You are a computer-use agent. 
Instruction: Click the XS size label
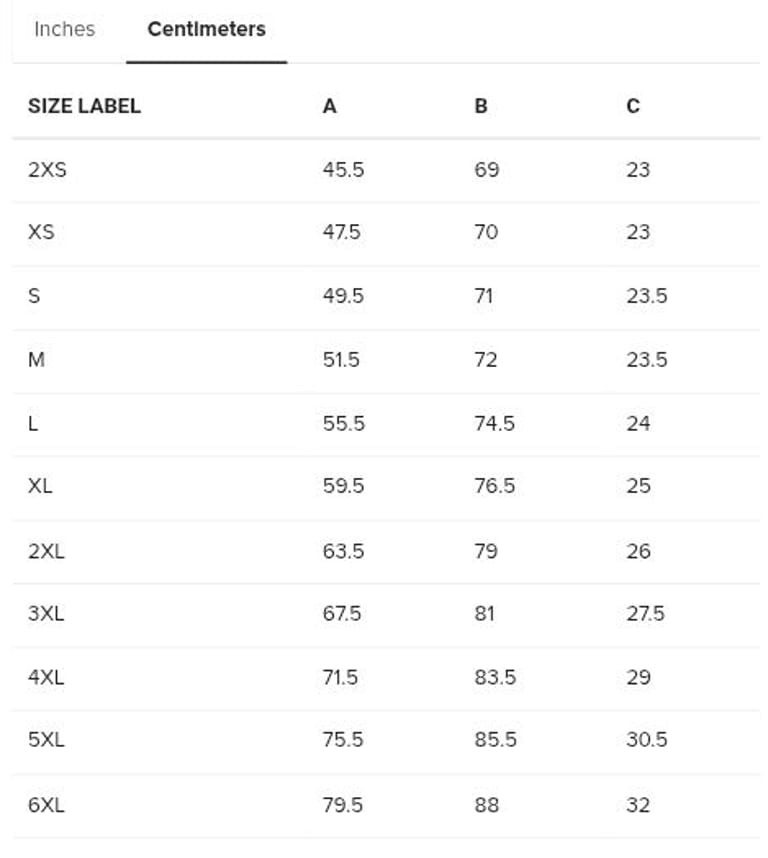pyautogui.click(x=41, y=232)
